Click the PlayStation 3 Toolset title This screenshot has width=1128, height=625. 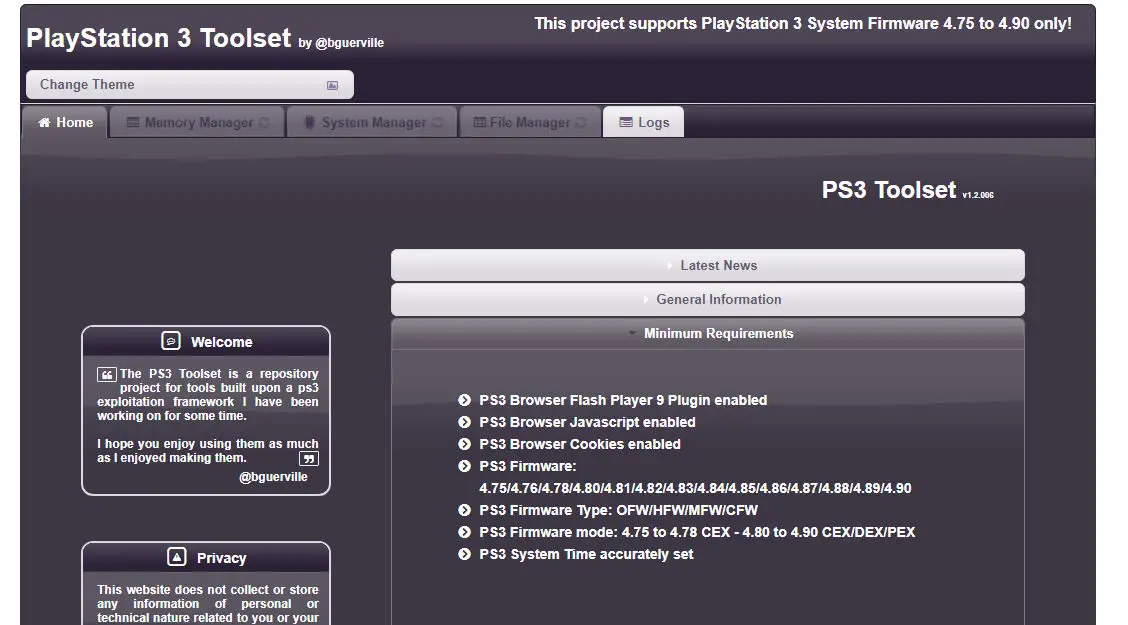tap(159, 38)
